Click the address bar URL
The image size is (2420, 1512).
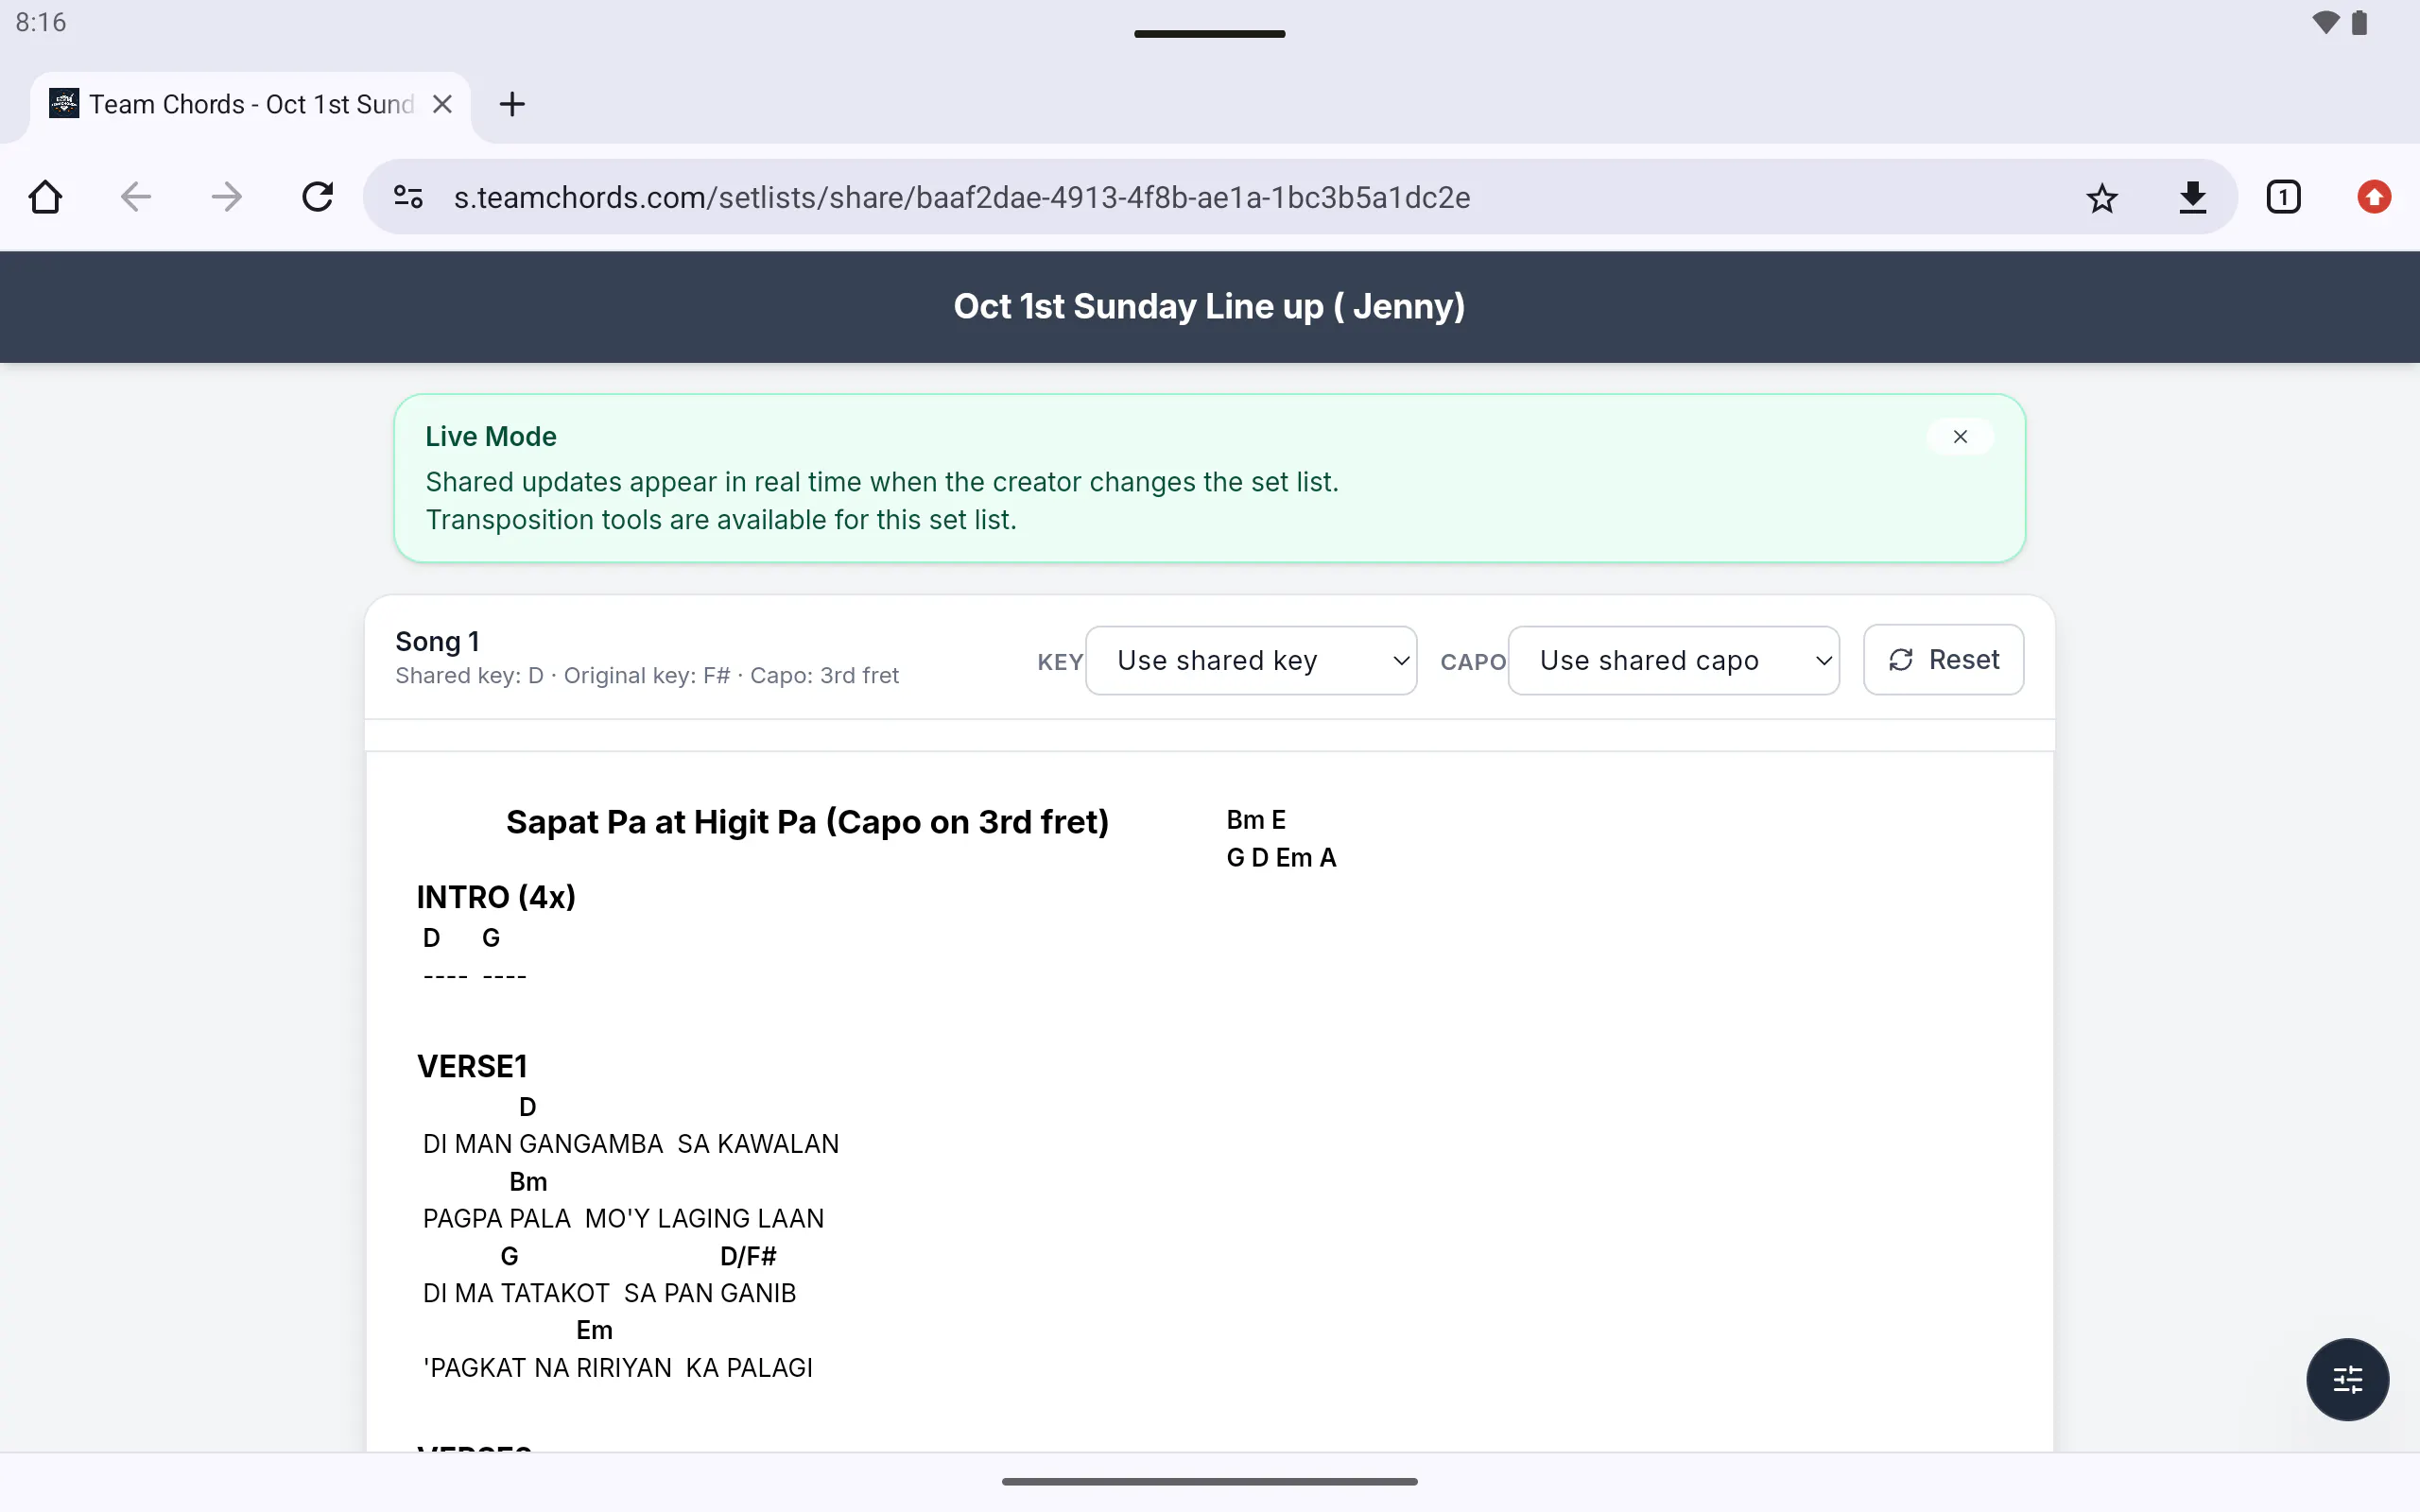click(x=961, y=197)
